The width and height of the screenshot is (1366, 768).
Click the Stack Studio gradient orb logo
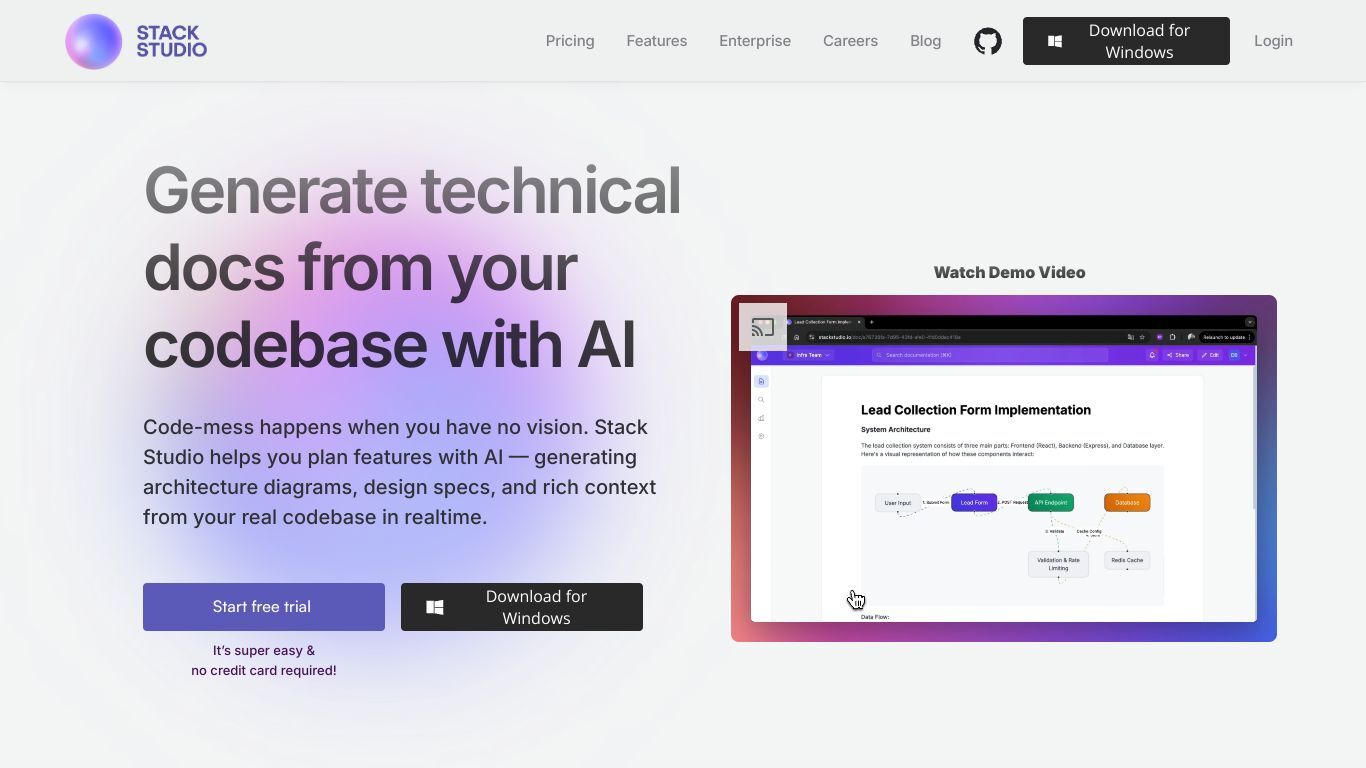point(94,41)
